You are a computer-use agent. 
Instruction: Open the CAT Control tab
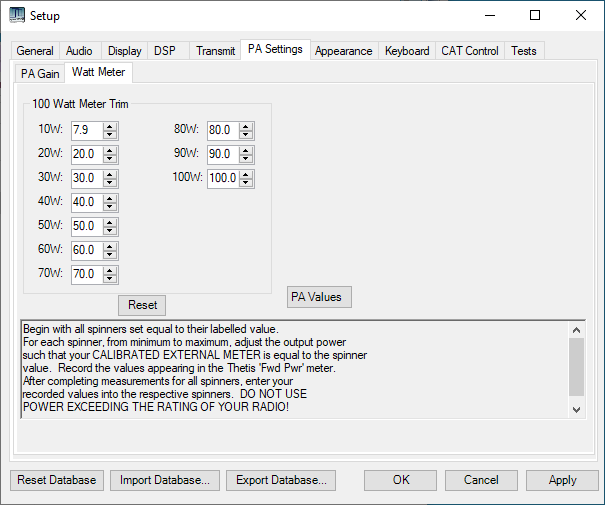tap(470, 51)
